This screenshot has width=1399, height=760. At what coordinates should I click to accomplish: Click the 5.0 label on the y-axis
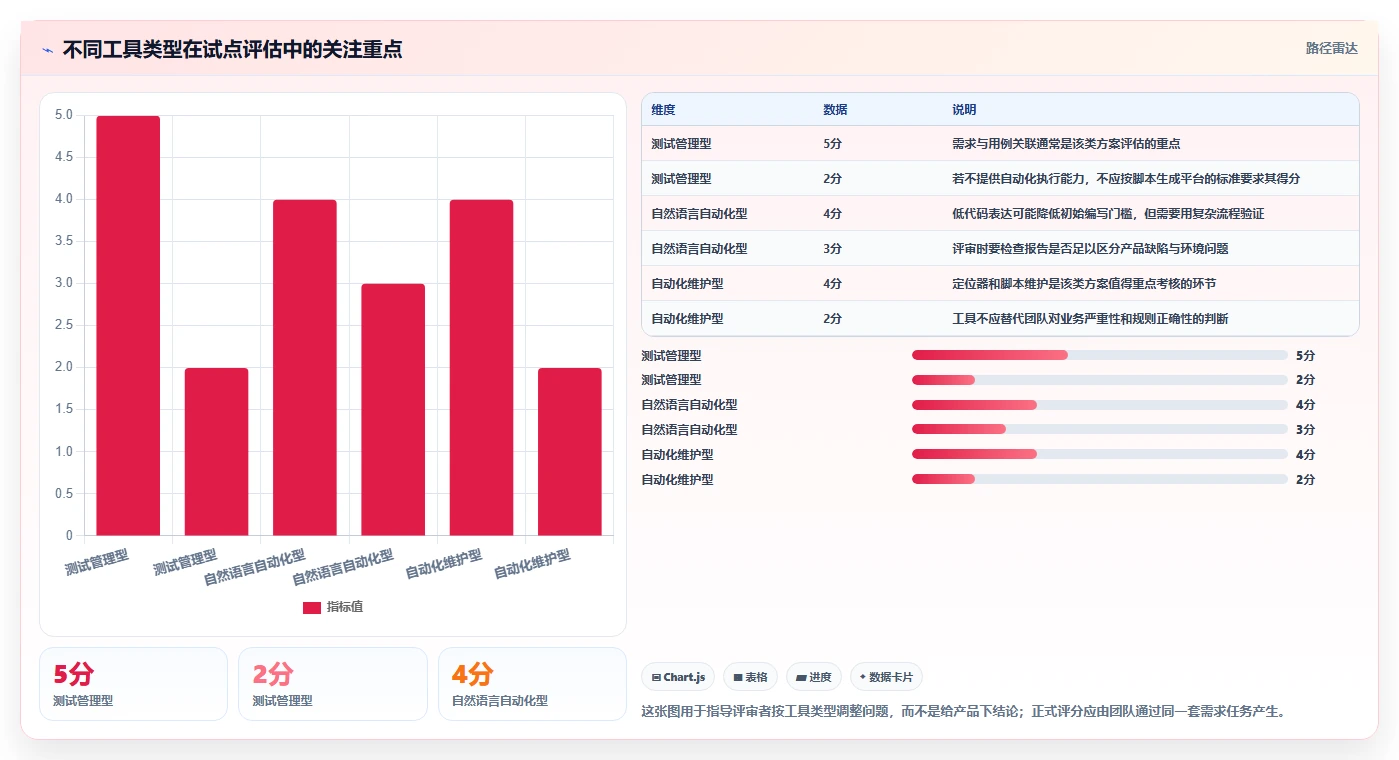(x=64, y=115)
